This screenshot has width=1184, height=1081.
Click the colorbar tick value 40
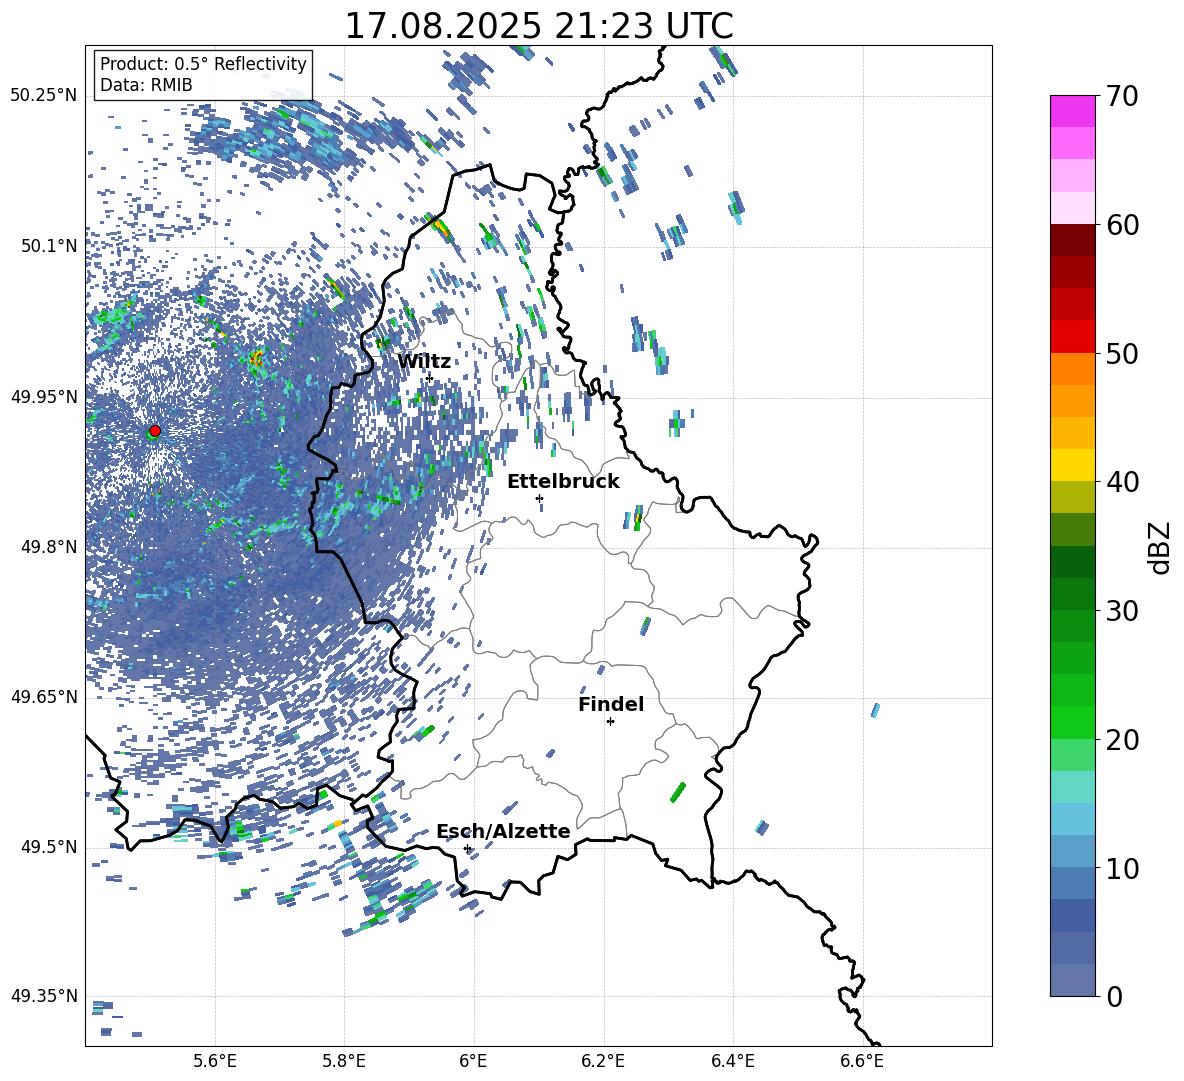pyautogui.click(x=1121, y=482)
